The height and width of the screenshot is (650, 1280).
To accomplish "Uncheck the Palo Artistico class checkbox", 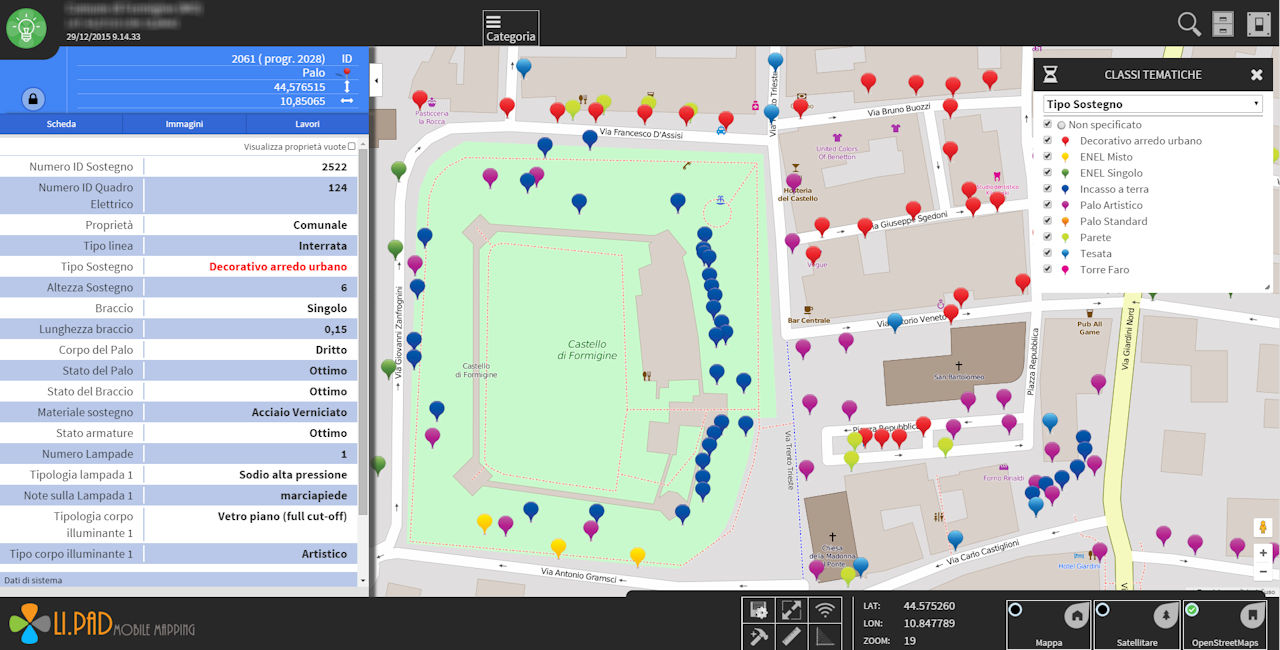I will (x=1048, y=205).
